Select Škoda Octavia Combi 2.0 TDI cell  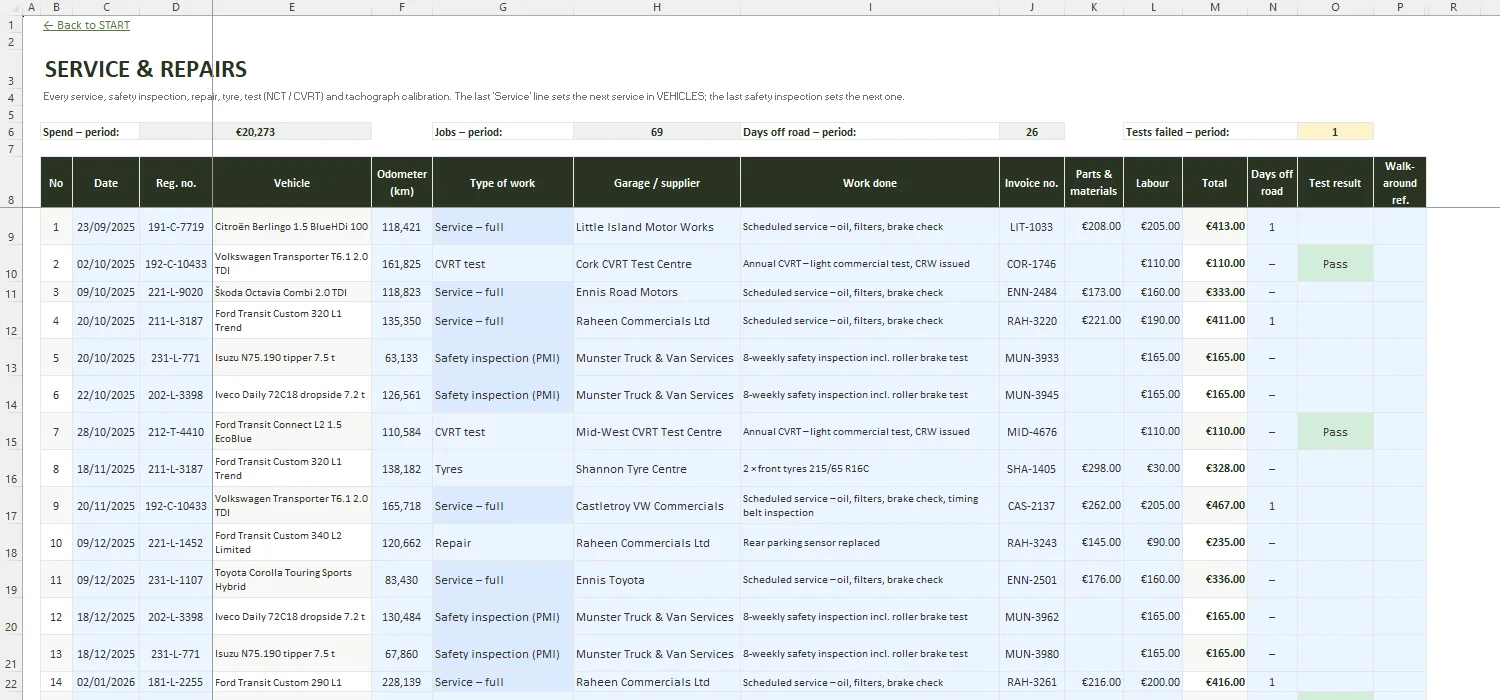[292, 292]
